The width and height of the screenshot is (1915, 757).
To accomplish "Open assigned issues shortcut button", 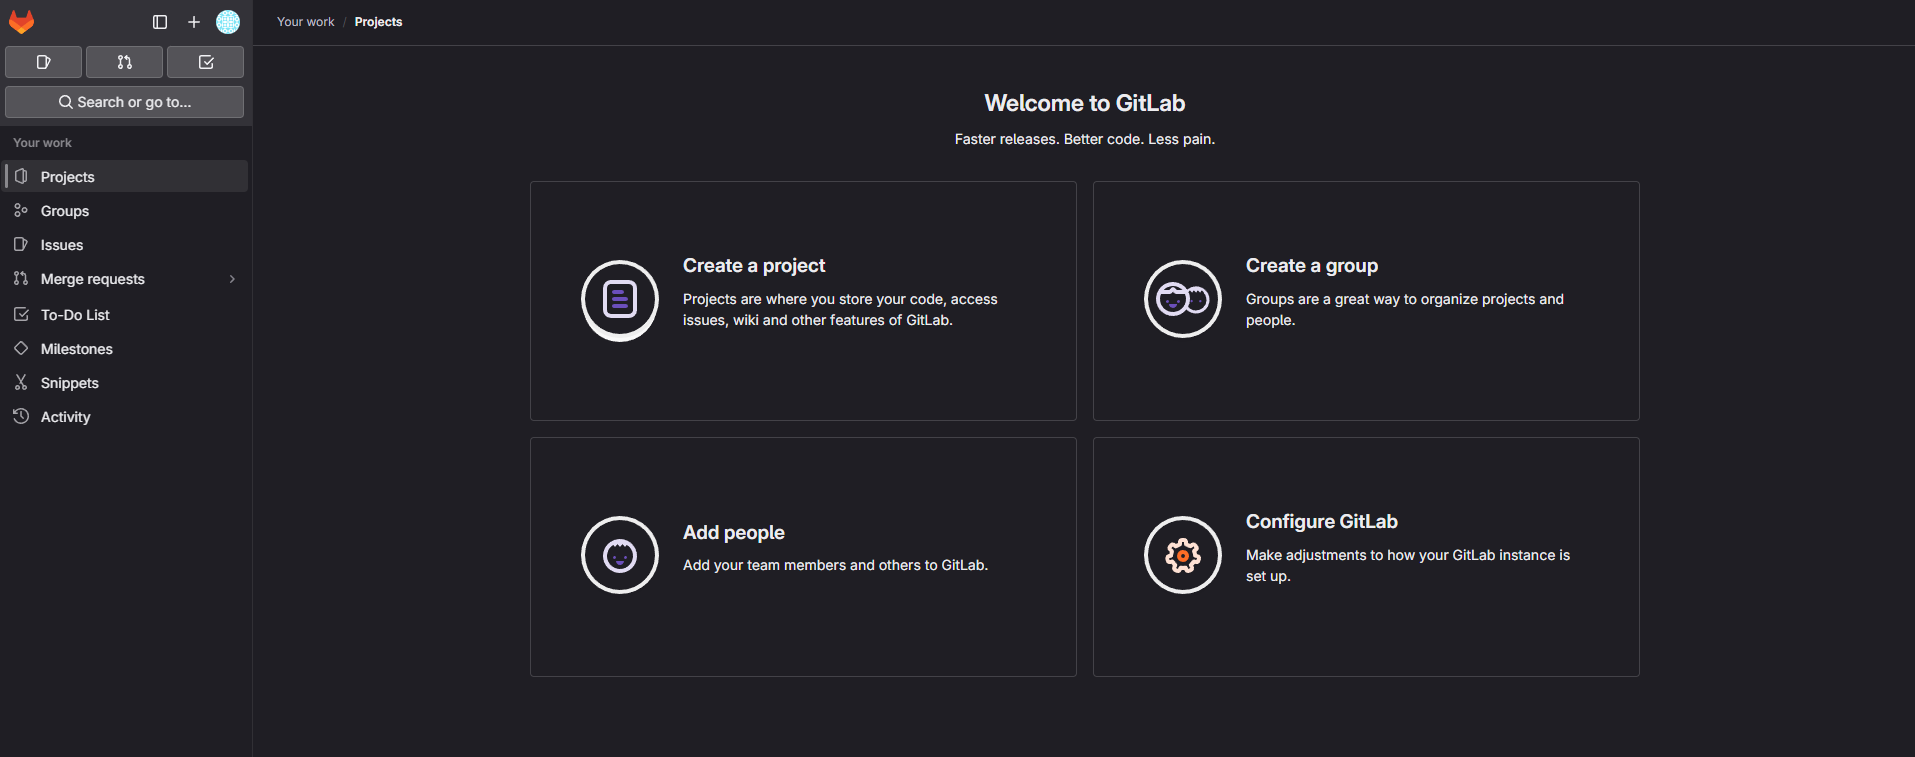I will pyautogui.click(x=43, y=62).
